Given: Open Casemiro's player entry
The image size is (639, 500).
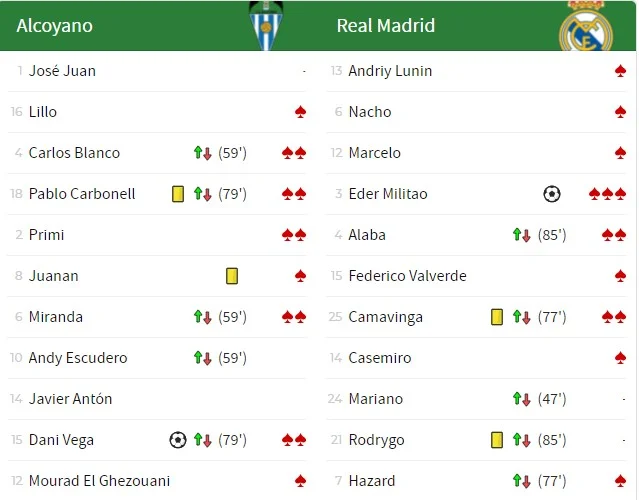Looking at the screenshot, I should 380,358.
